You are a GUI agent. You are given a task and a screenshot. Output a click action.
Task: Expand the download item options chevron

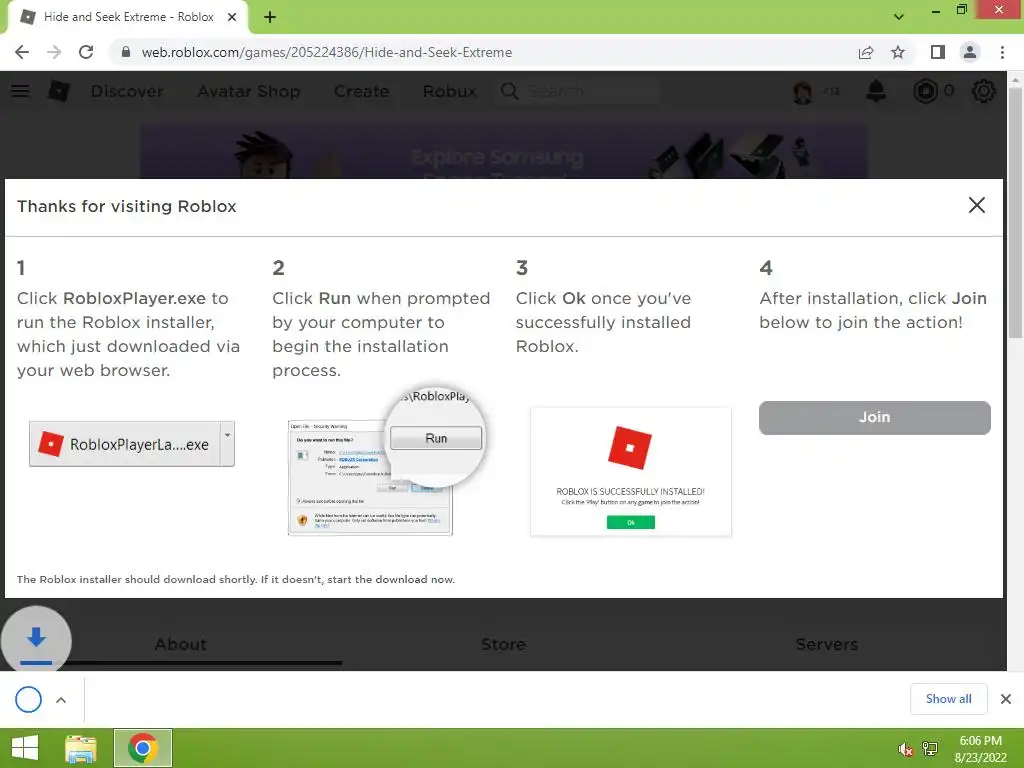61,700
